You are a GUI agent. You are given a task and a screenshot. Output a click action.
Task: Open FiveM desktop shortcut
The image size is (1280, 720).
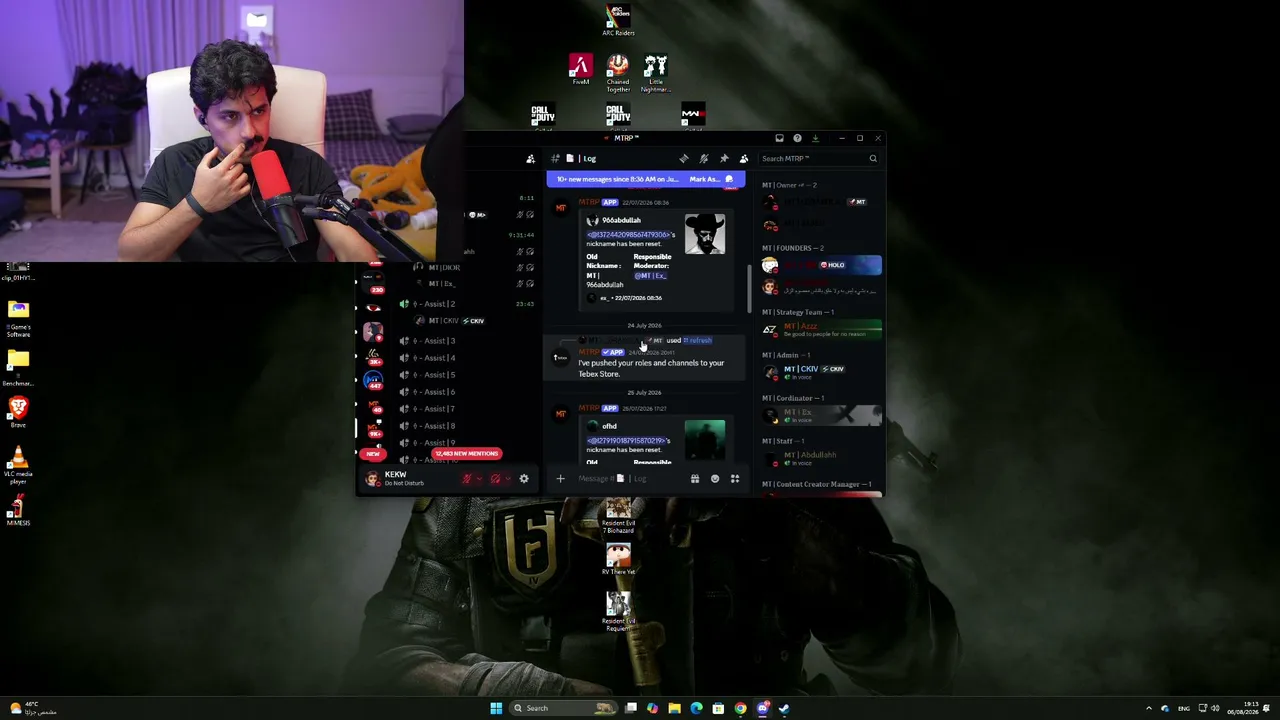[581, 70]
